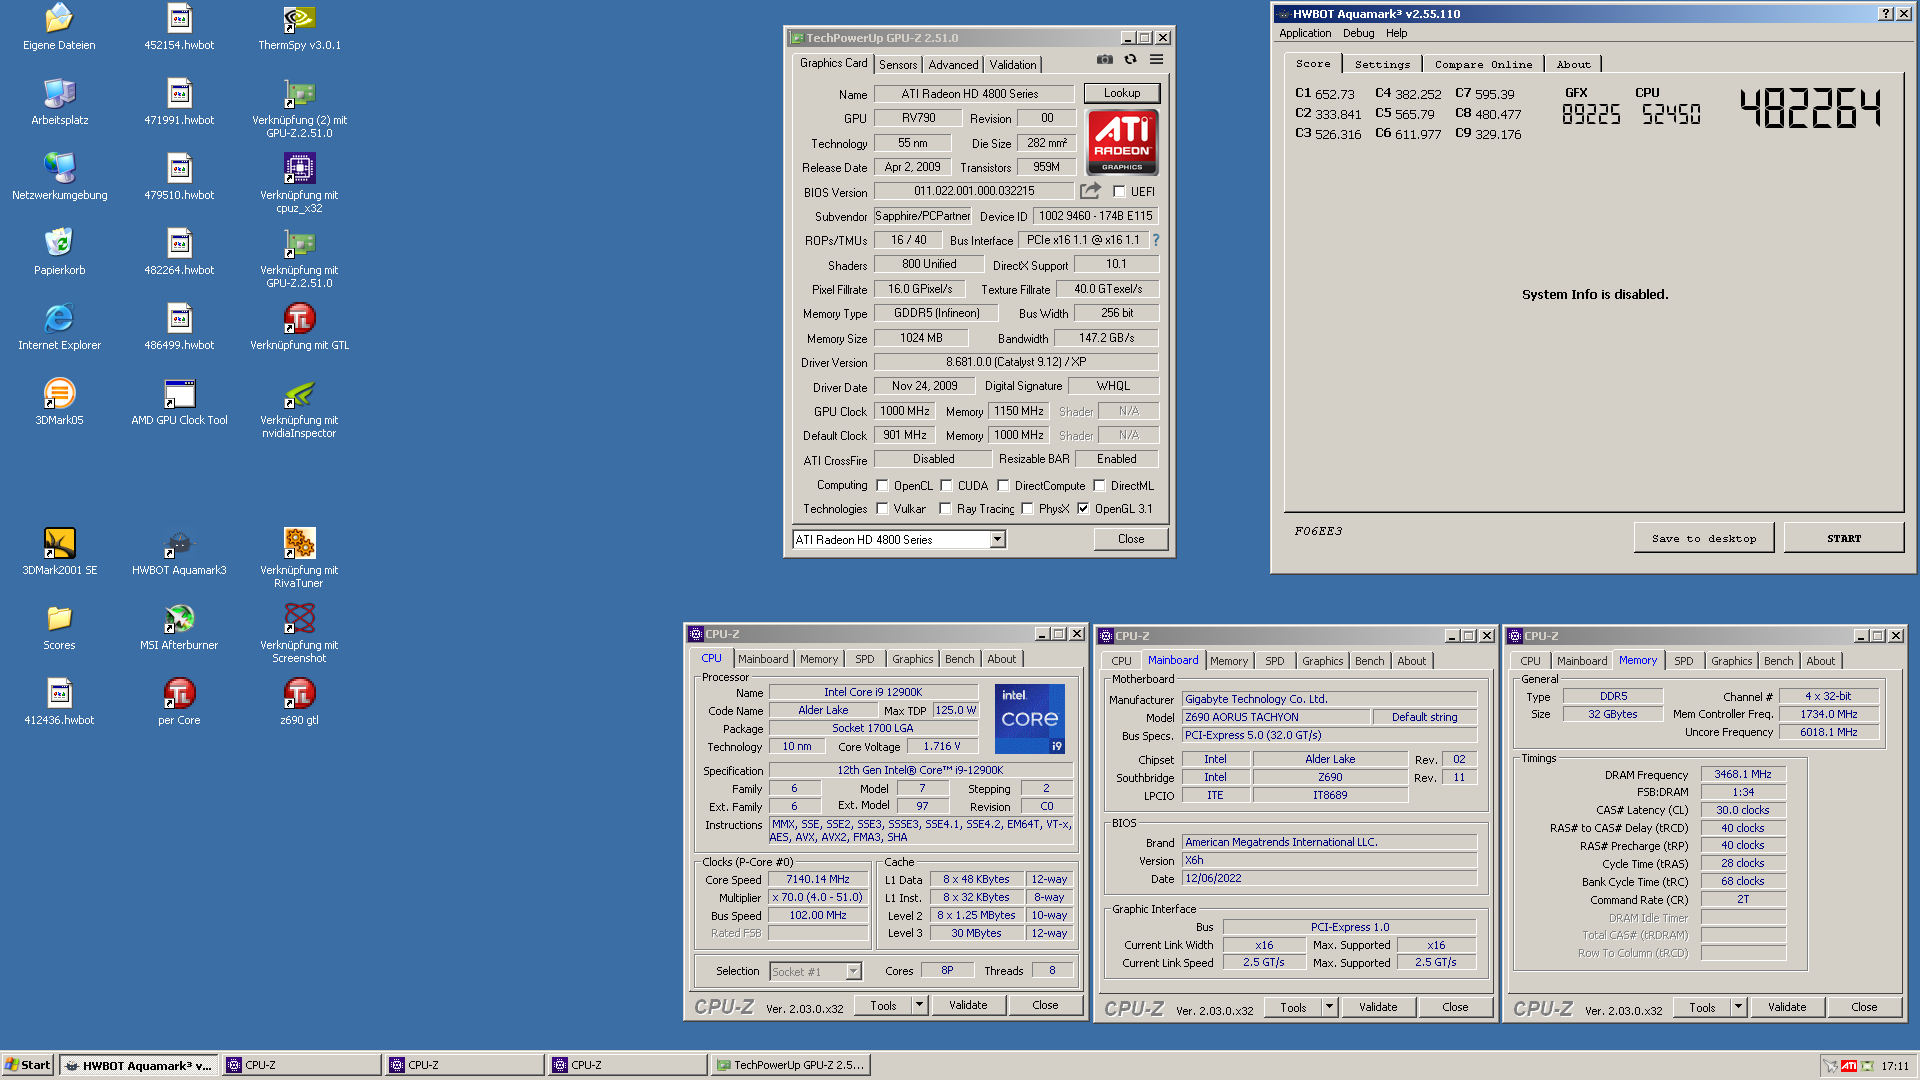The image size is (1920, 1080).
Task: Open the 3DMark2001 SE desktop icon
Action: [x=59, y=544]
